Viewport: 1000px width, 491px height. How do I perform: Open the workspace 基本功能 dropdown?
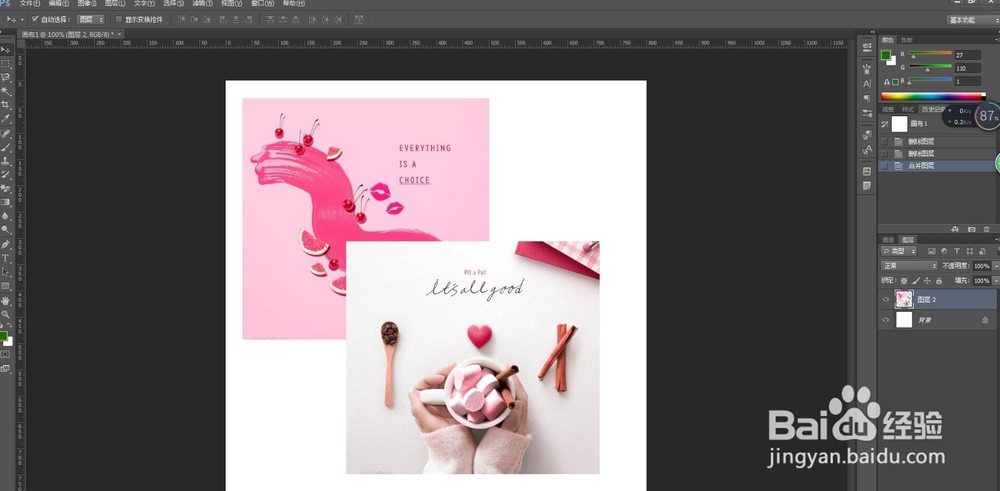pos(972,20)
